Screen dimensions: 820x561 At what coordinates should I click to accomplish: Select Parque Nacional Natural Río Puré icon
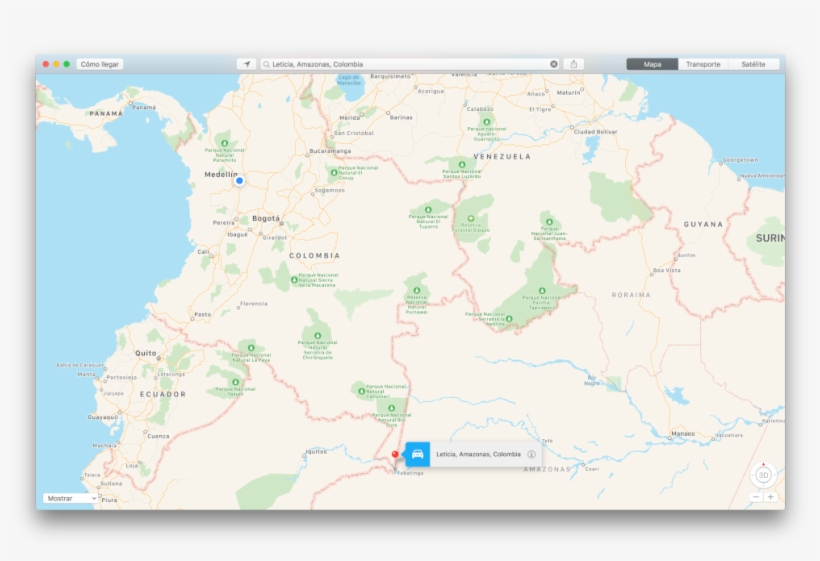click(391, 408)
